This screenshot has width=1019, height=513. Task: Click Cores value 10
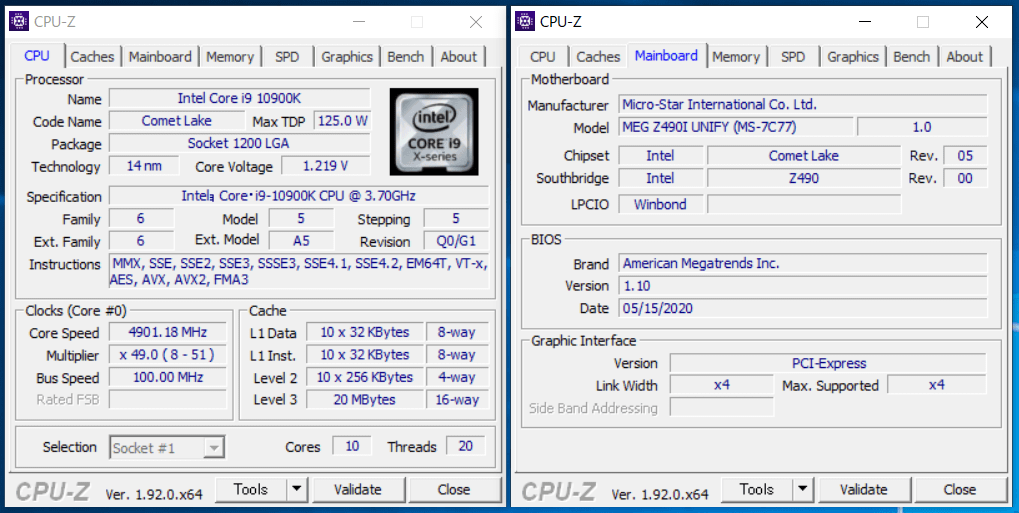coord(352,446)
